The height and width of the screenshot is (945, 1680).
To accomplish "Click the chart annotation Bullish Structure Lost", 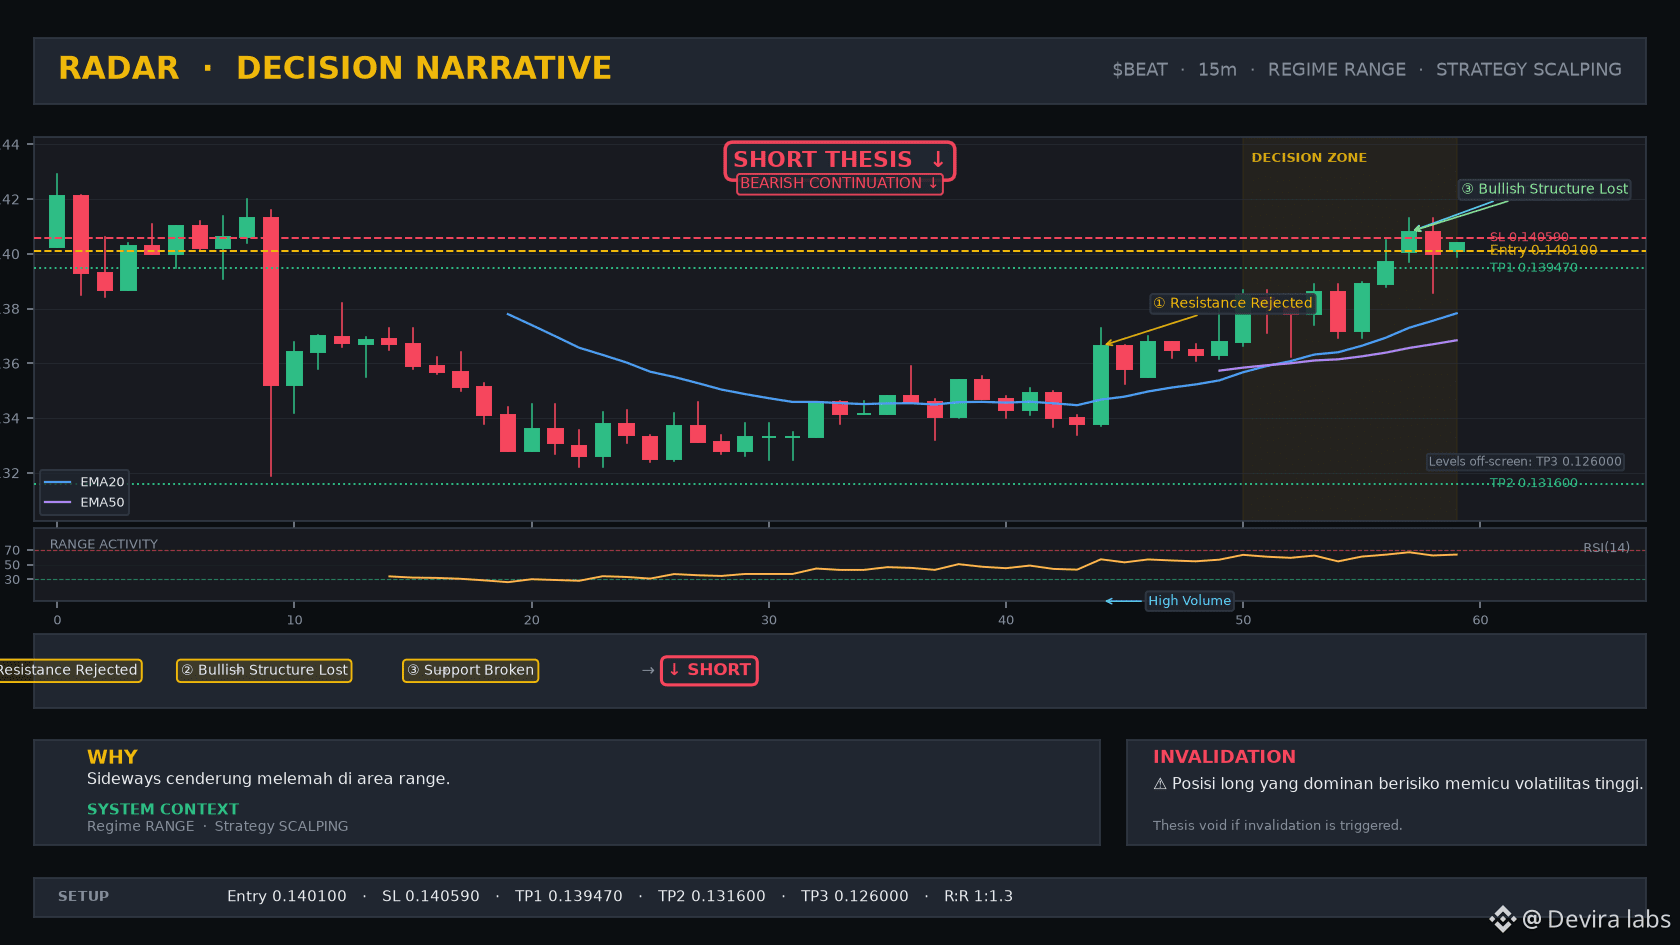I will click(1545, 189).
